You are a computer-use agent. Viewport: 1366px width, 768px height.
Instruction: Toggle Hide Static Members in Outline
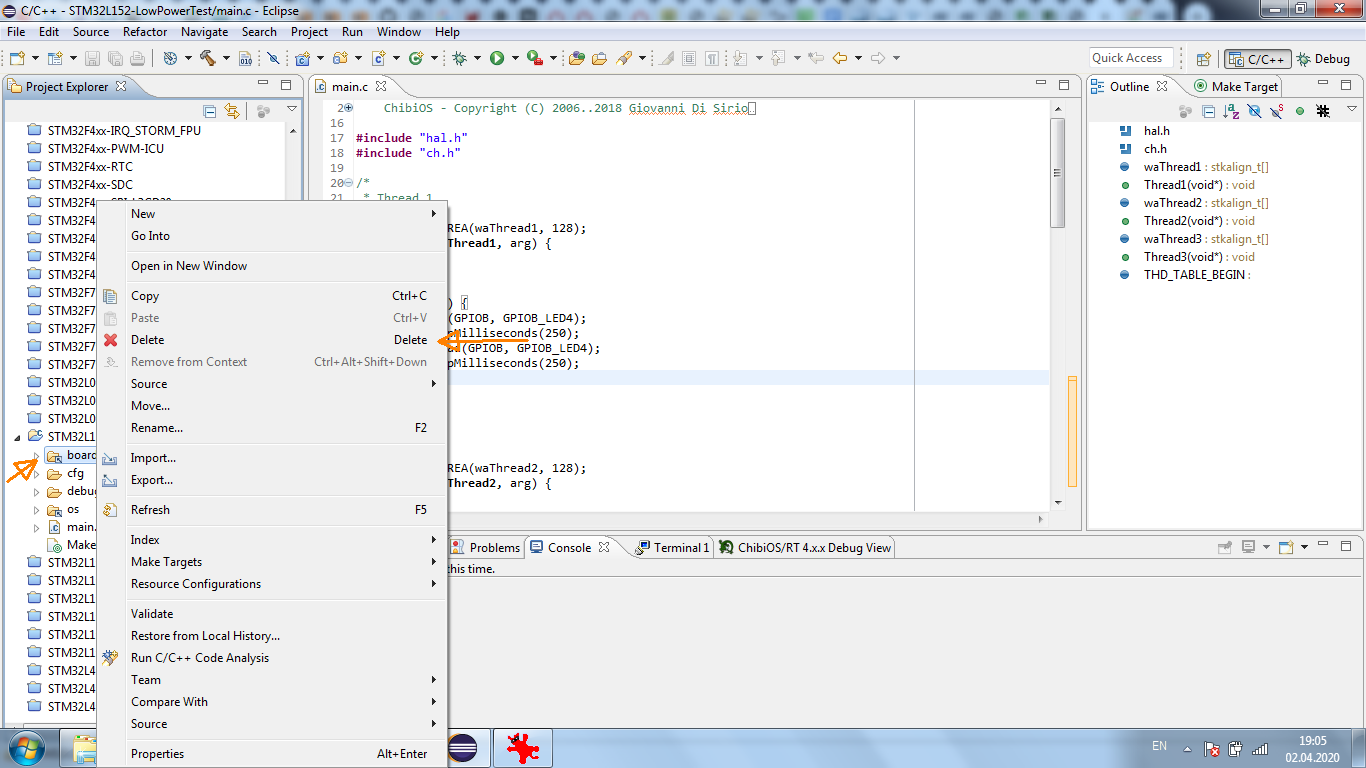click(x=1277, y=111)
